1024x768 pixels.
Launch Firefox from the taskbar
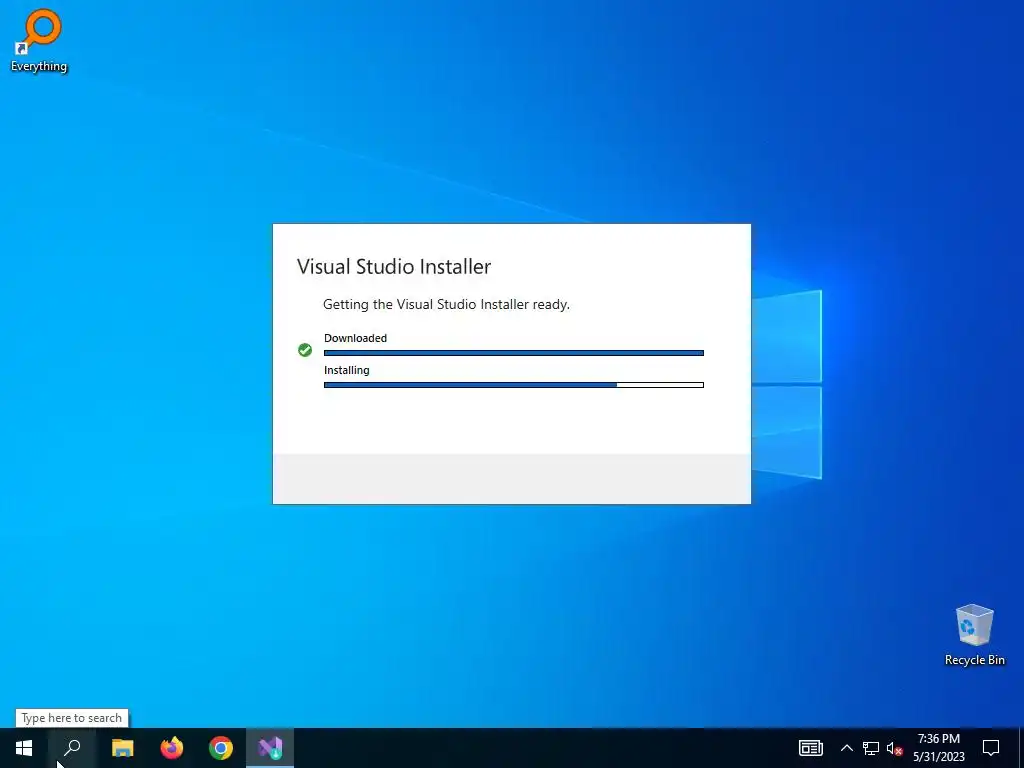(x=172, y=748)
